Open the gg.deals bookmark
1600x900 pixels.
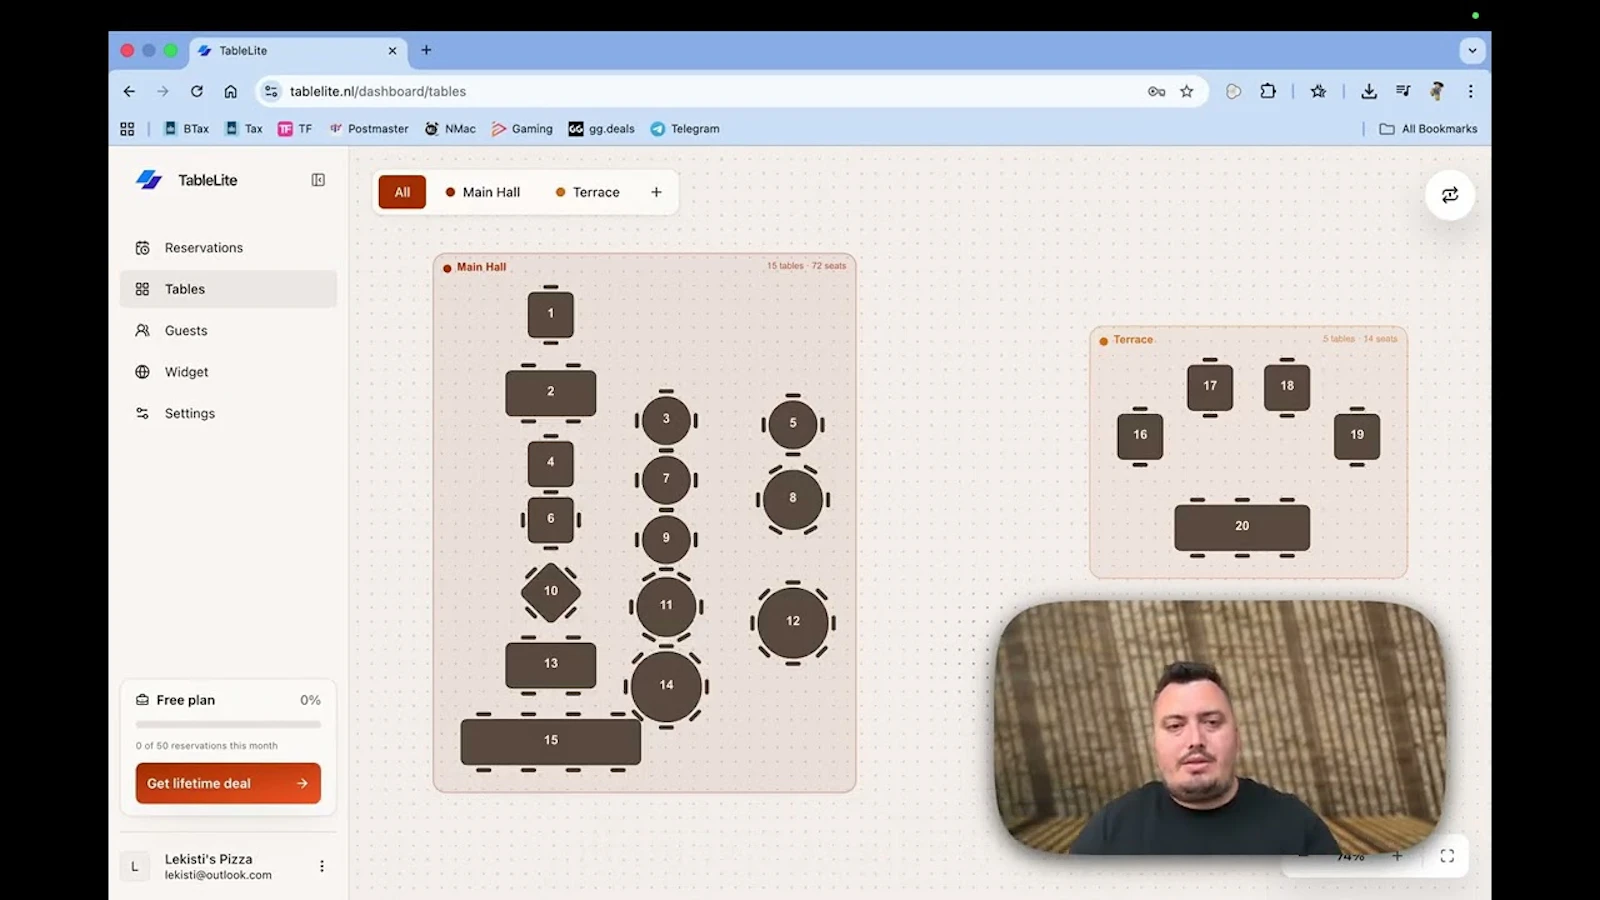tap(602, 129)
